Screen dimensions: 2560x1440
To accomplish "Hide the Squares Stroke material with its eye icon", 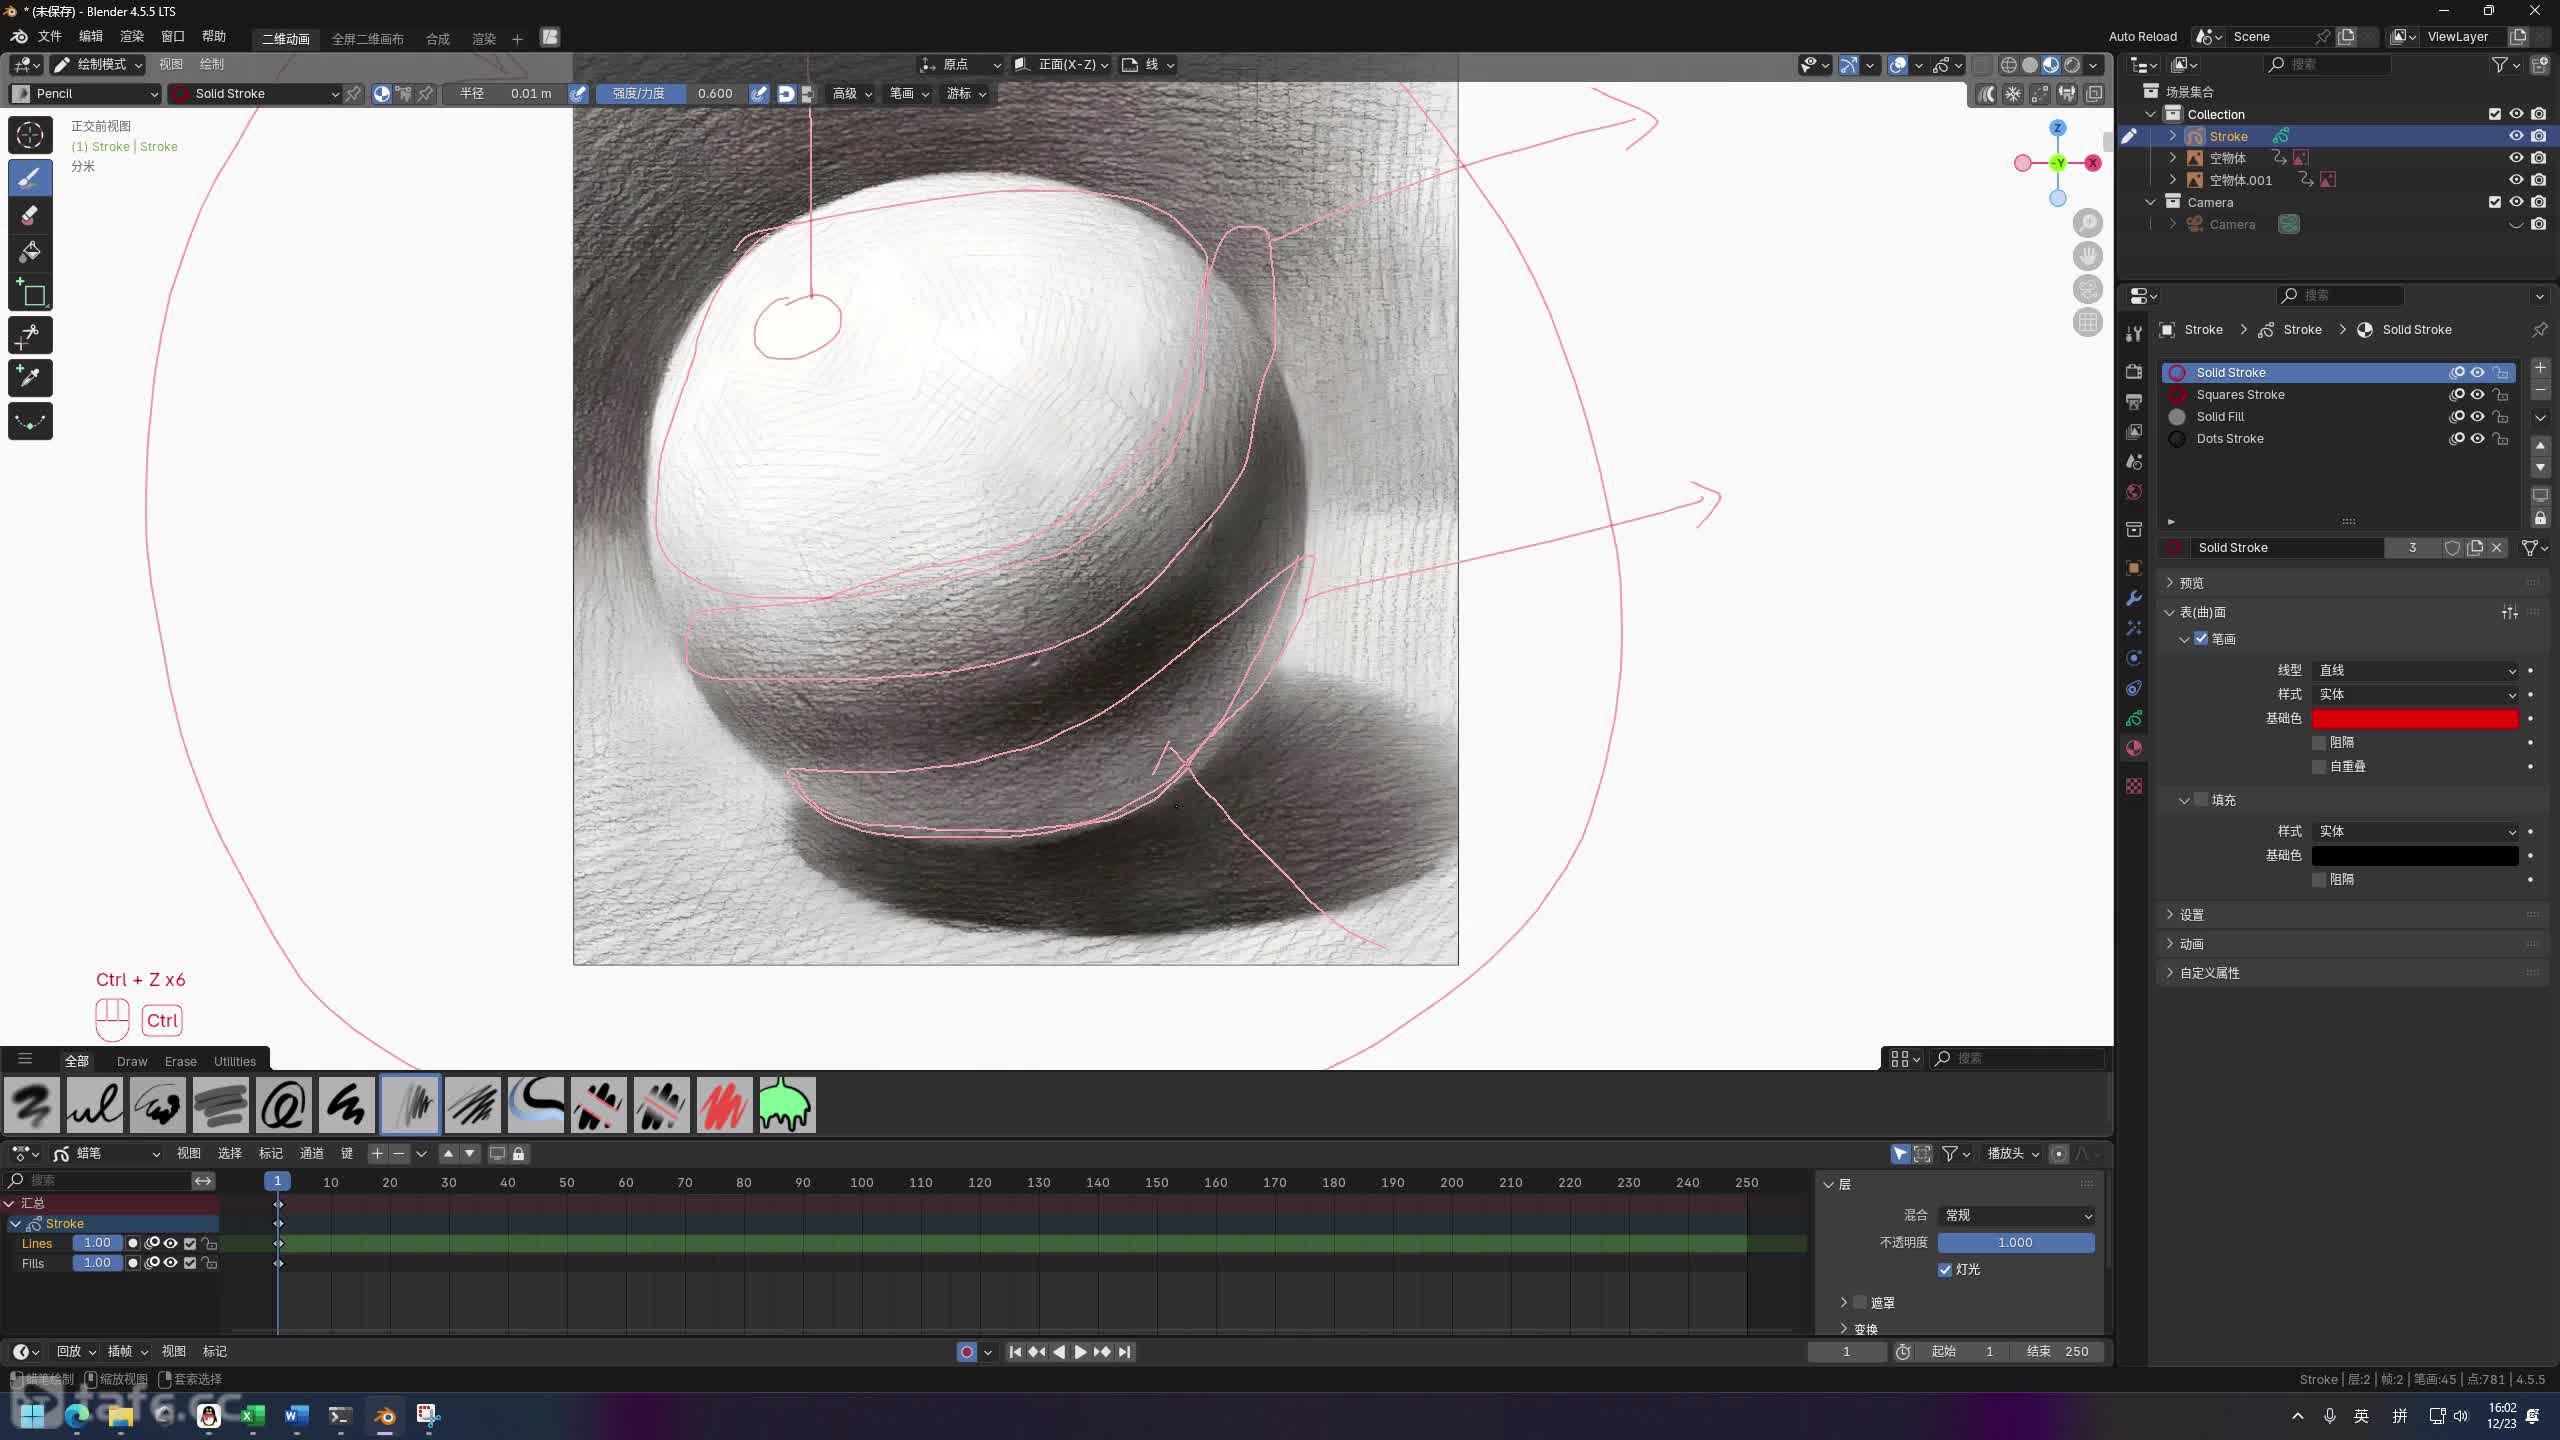I will [2478, 395].
